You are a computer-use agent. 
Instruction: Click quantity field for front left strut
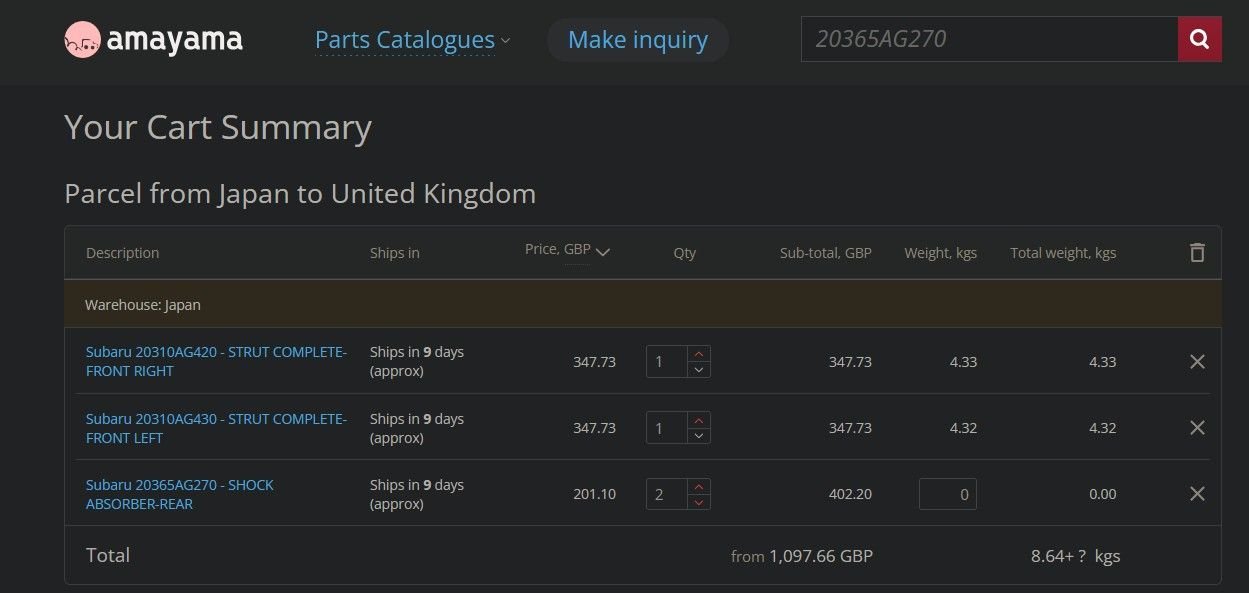(667, 428)
